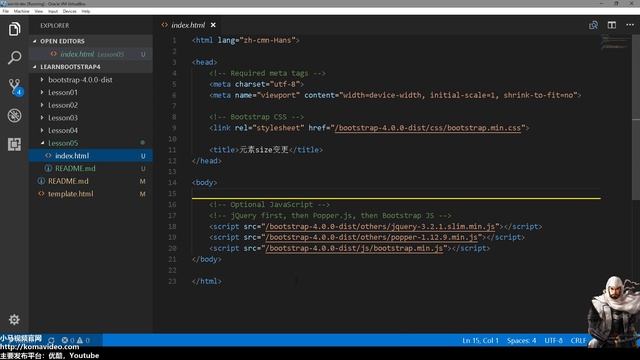
Task: Open the Source Control view icon
Action: (x=15, y=87)
